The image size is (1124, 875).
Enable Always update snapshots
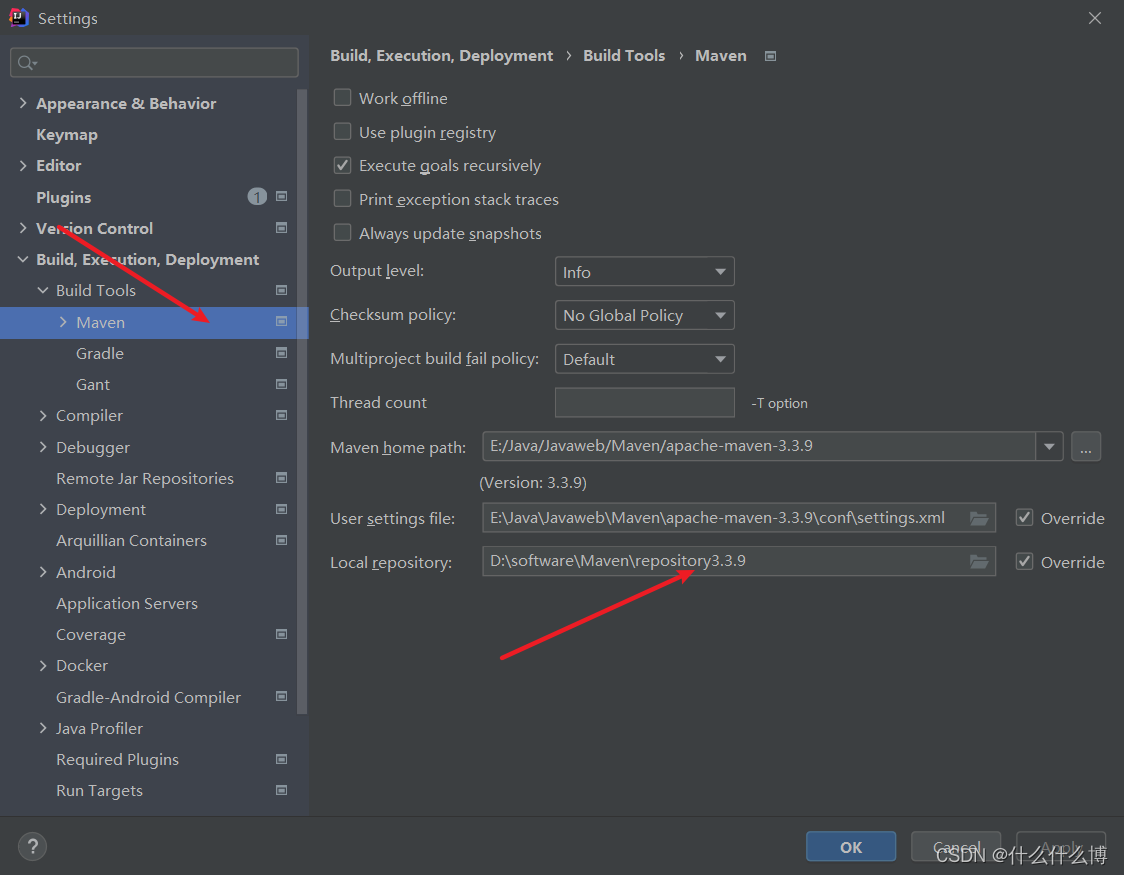[x=343, y=233]
